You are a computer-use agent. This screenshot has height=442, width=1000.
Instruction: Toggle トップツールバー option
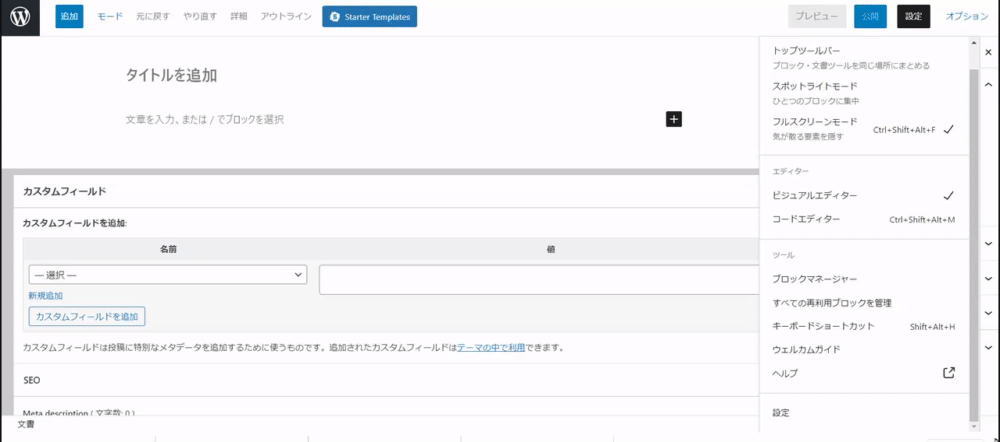[x=864, y=57]
